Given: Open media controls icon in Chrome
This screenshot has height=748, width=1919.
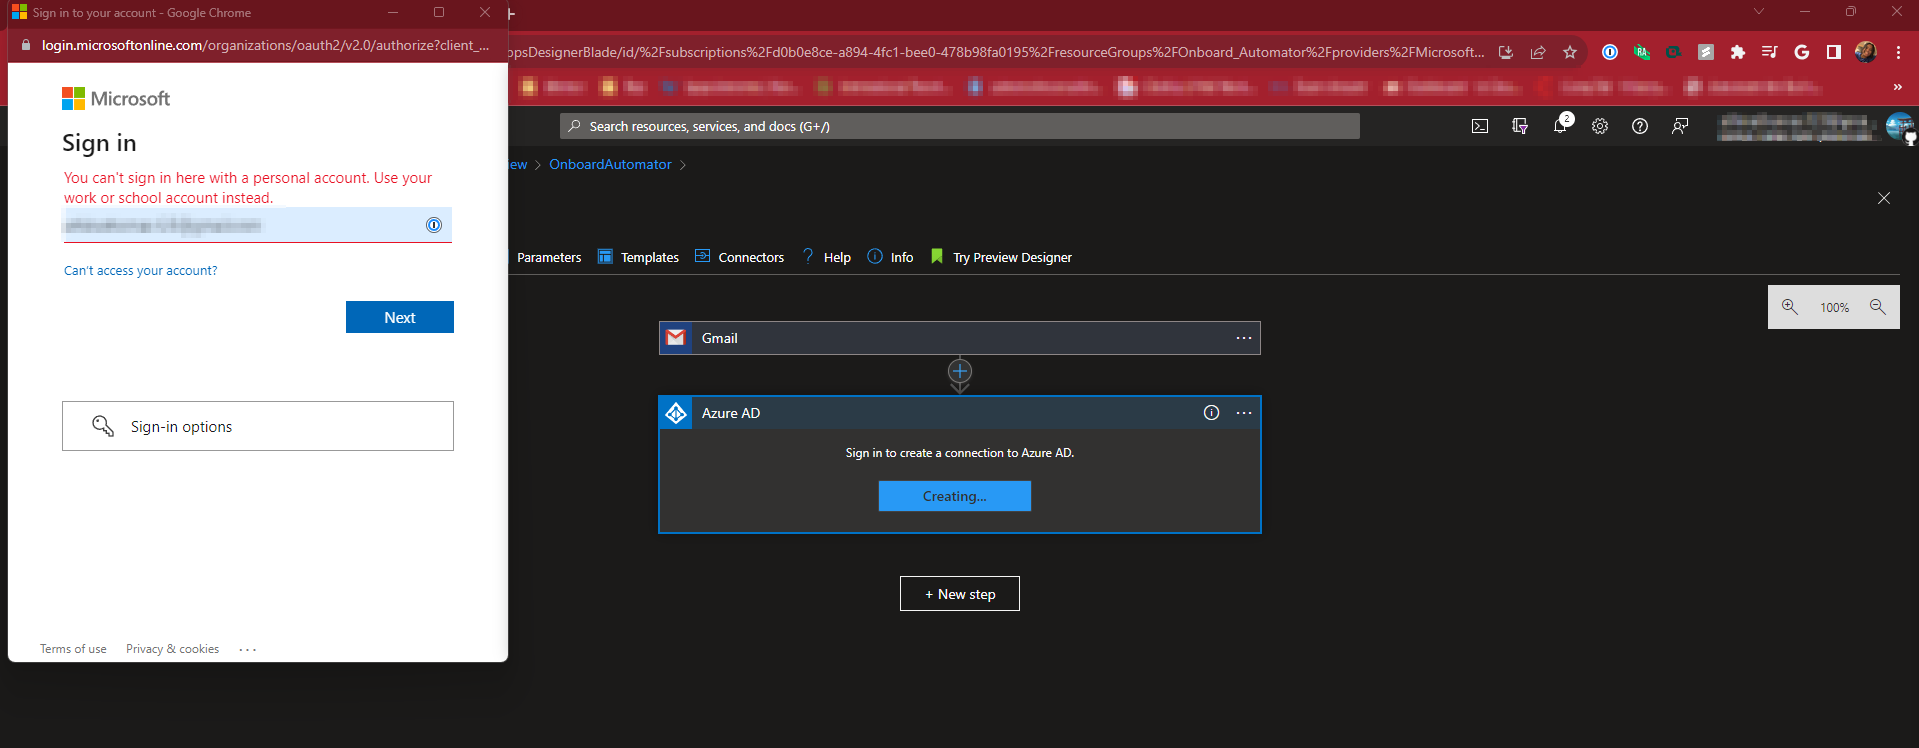Looking at the screenshot, I should point(1770,52).
